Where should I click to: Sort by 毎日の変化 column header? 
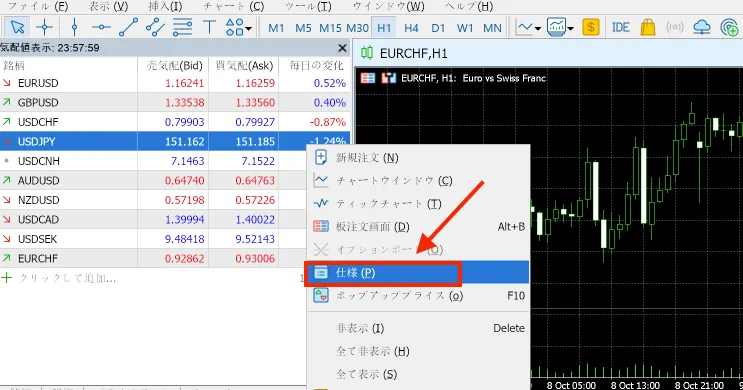click(315, 65)
